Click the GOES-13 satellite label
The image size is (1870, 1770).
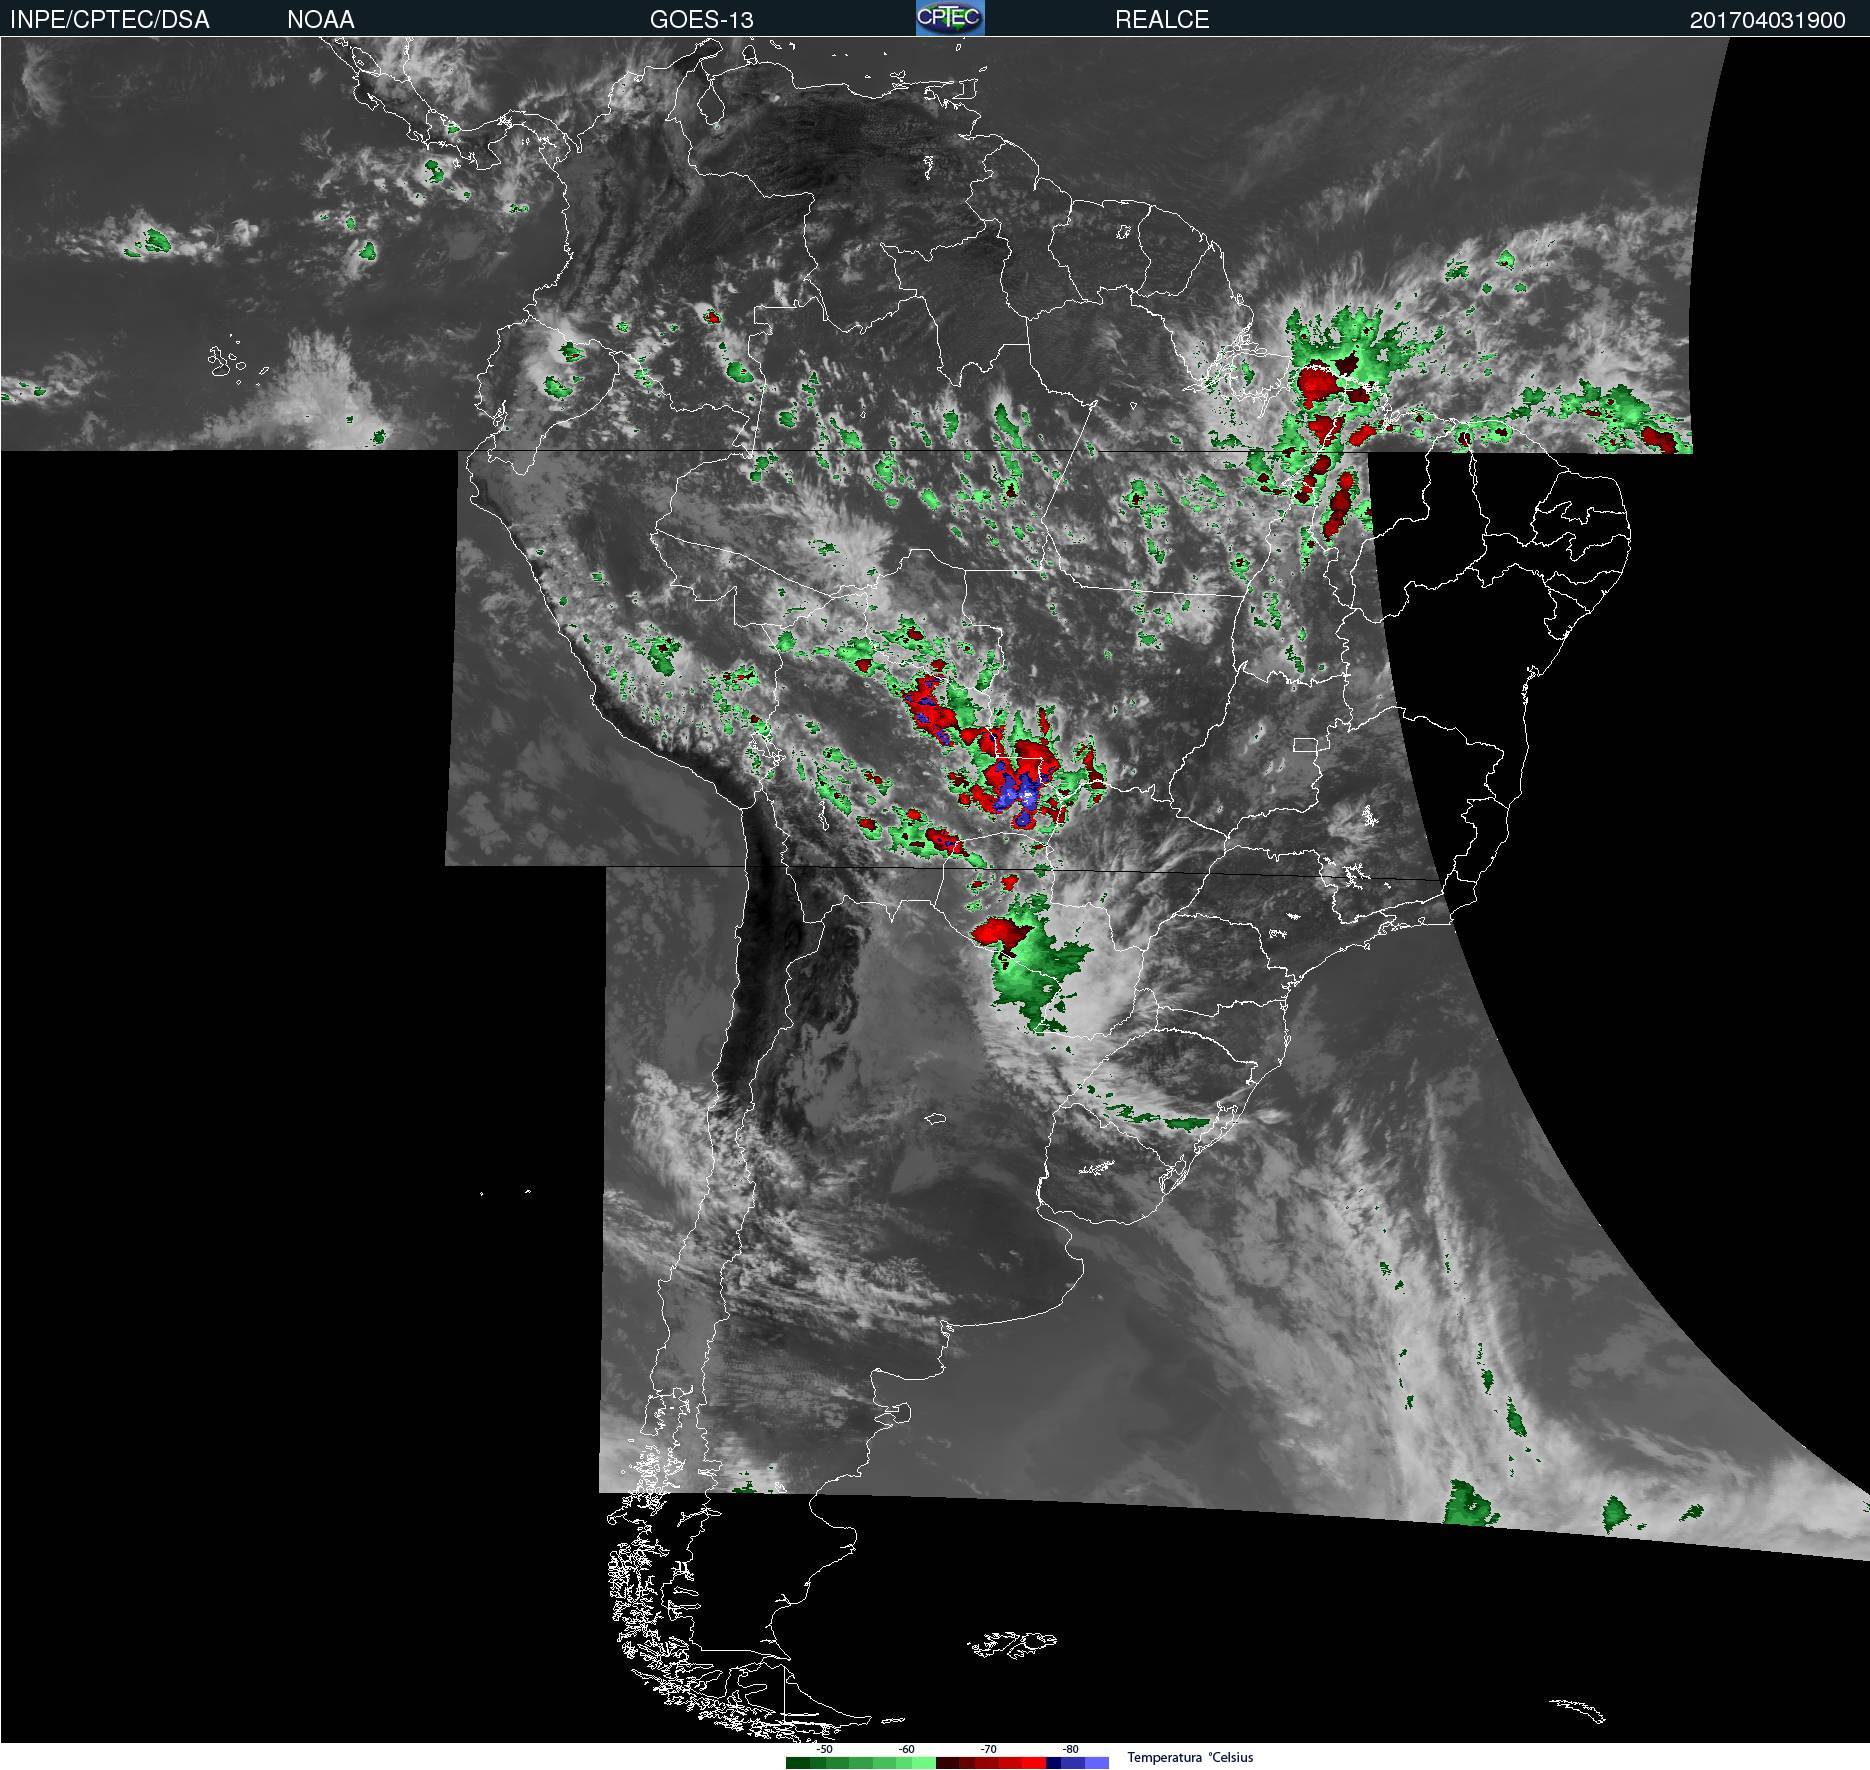tap(701, 20)
